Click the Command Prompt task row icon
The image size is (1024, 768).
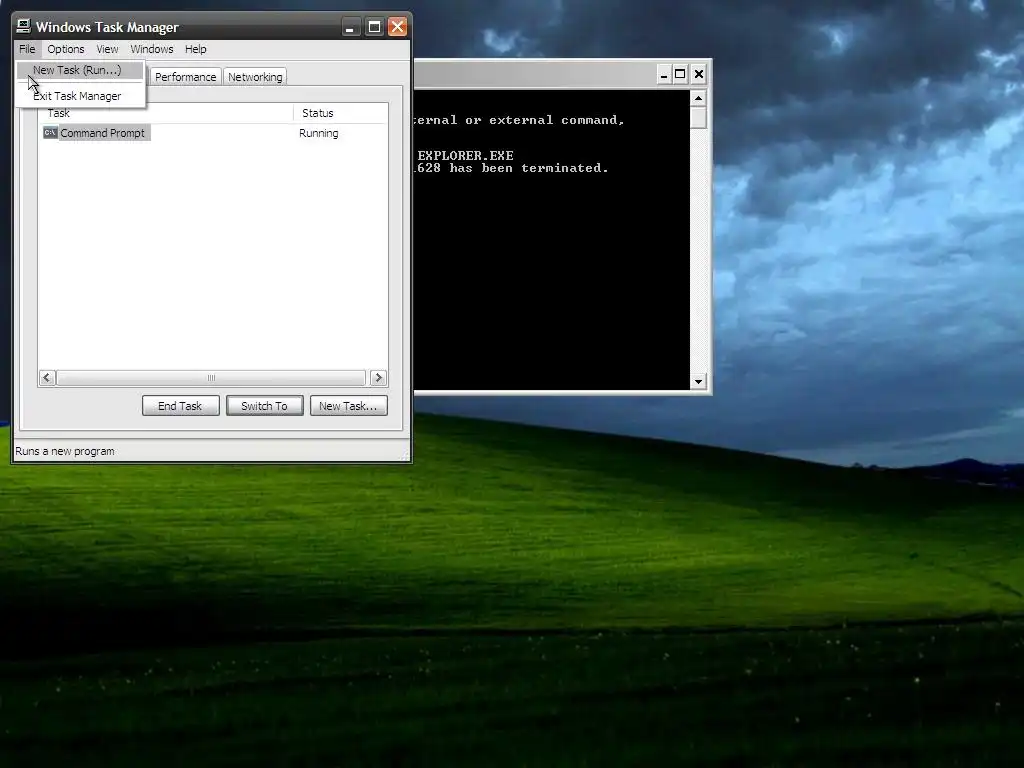tap(50, 133)
